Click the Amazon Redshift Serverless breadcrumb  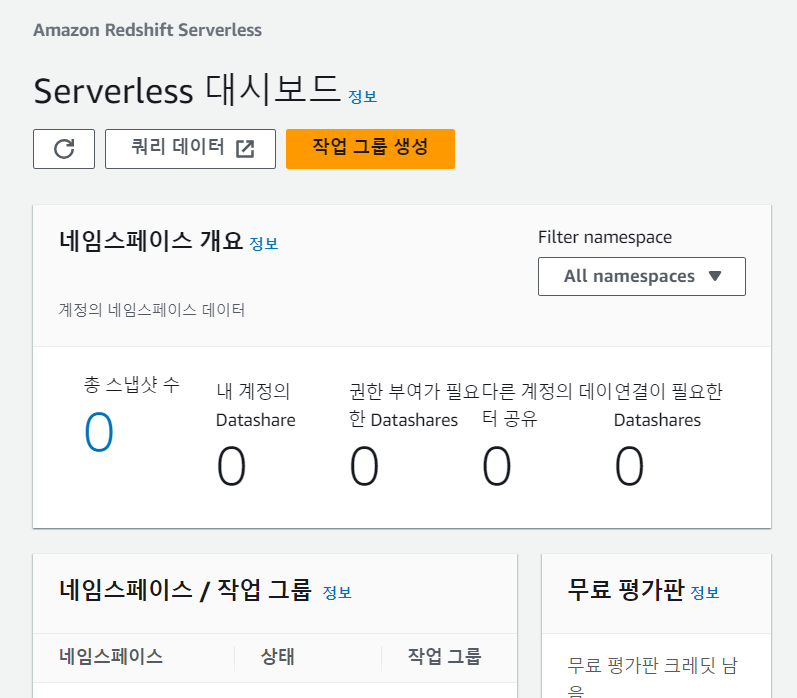coord(147,30)
